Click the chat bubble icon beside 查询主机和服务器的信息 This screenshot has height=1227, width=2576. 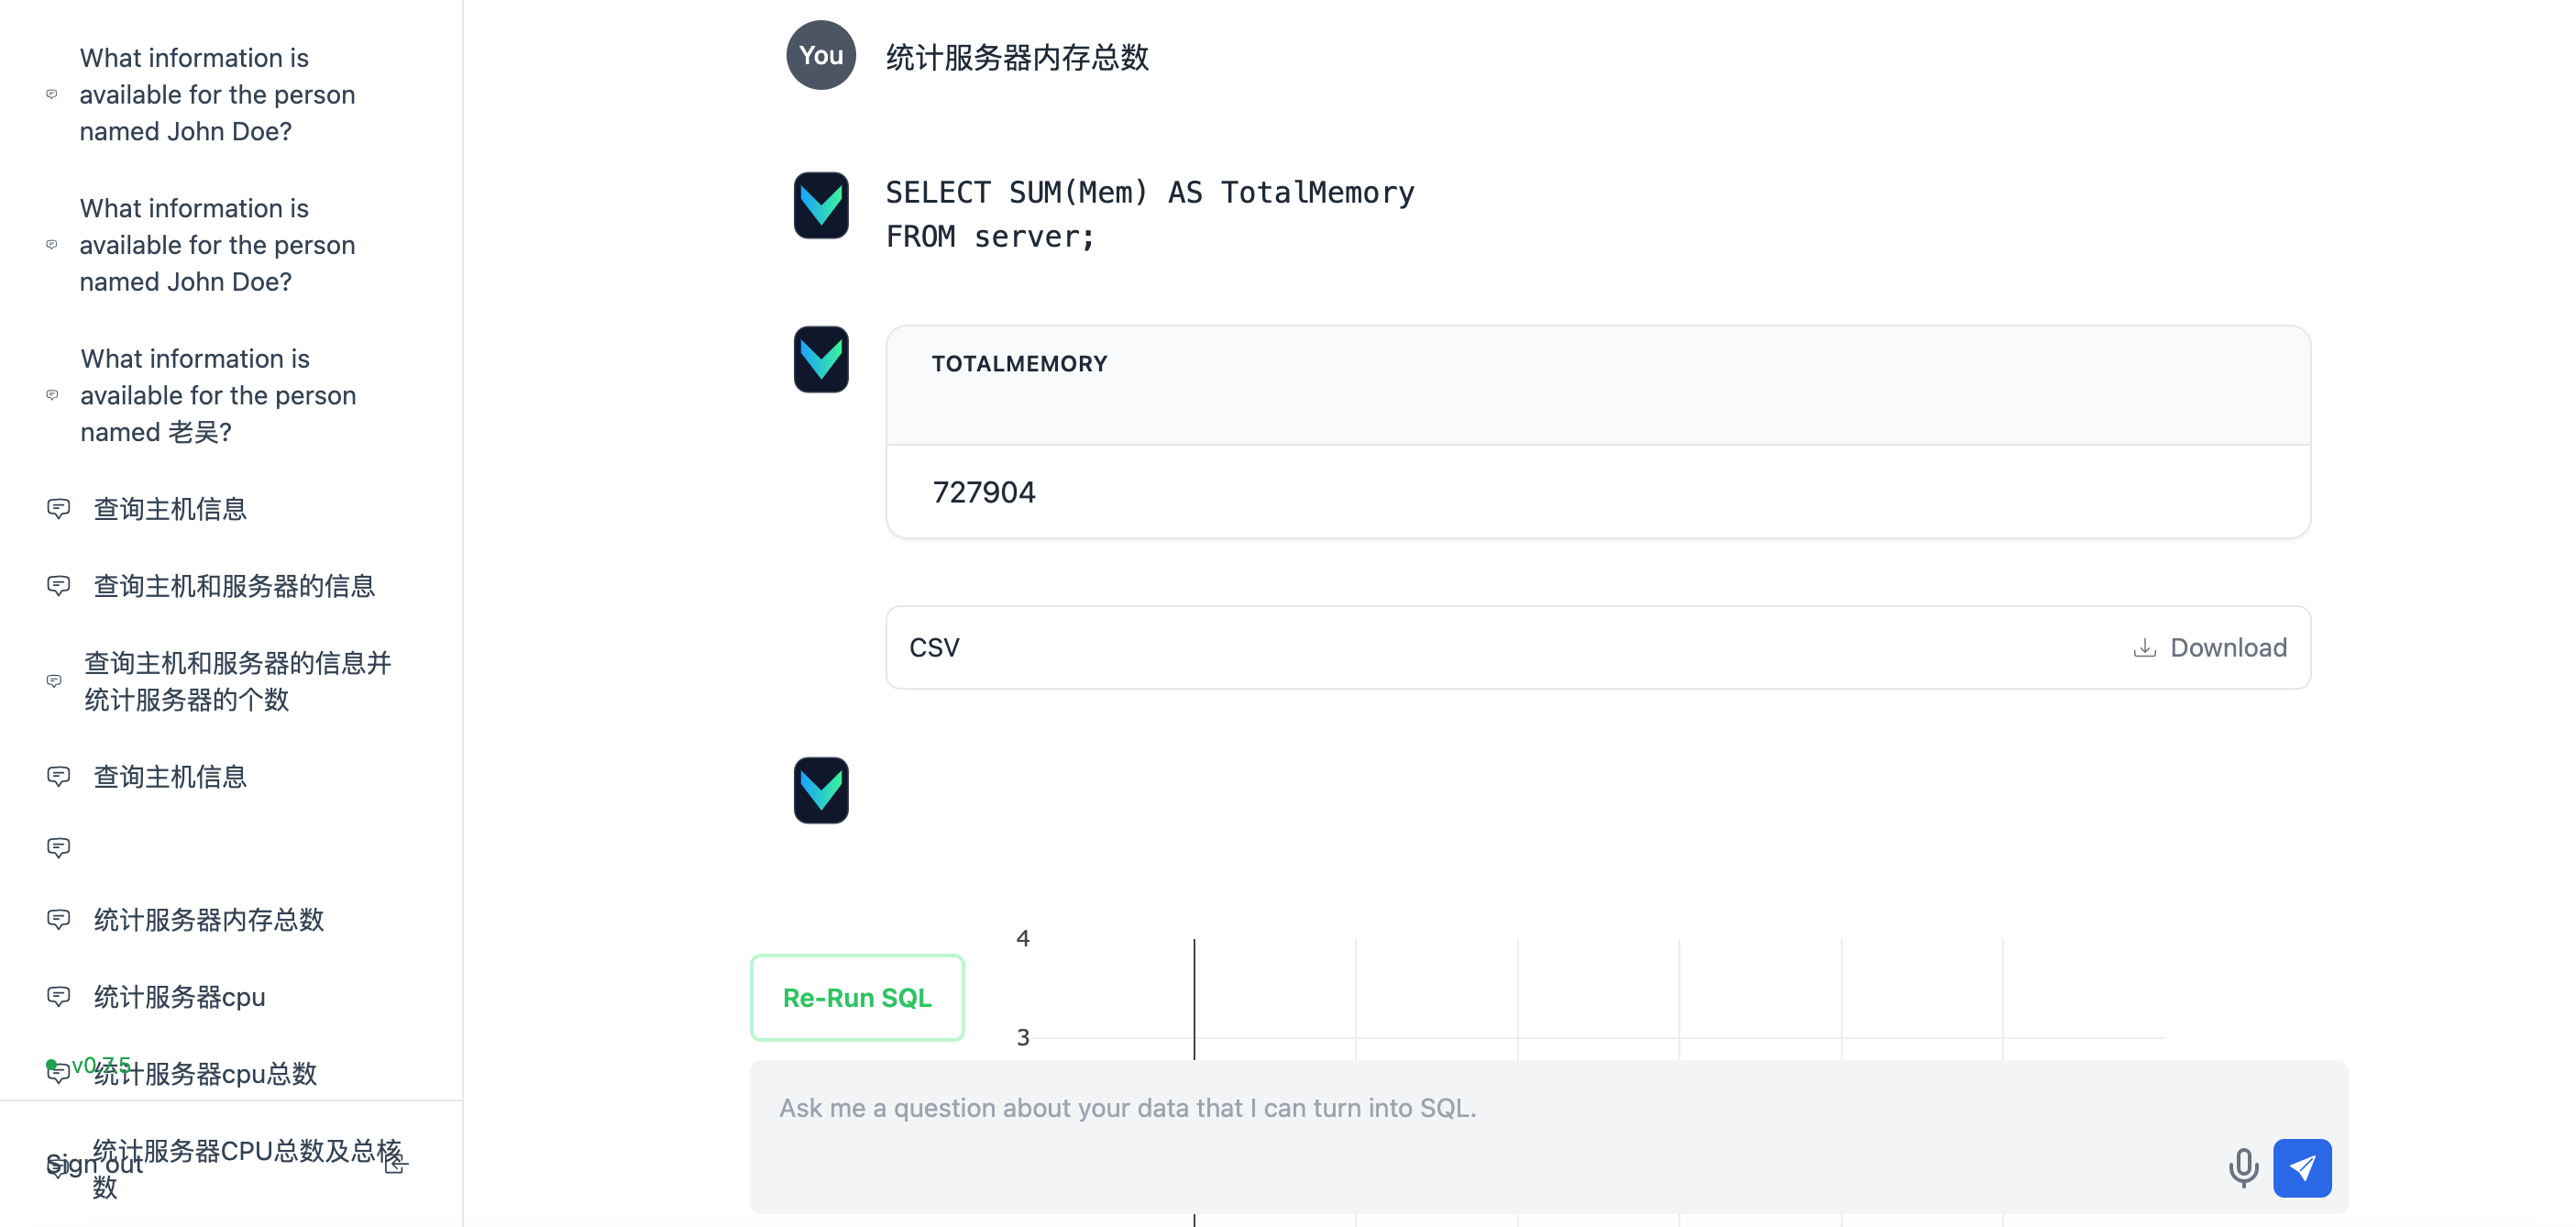(59, 585)
